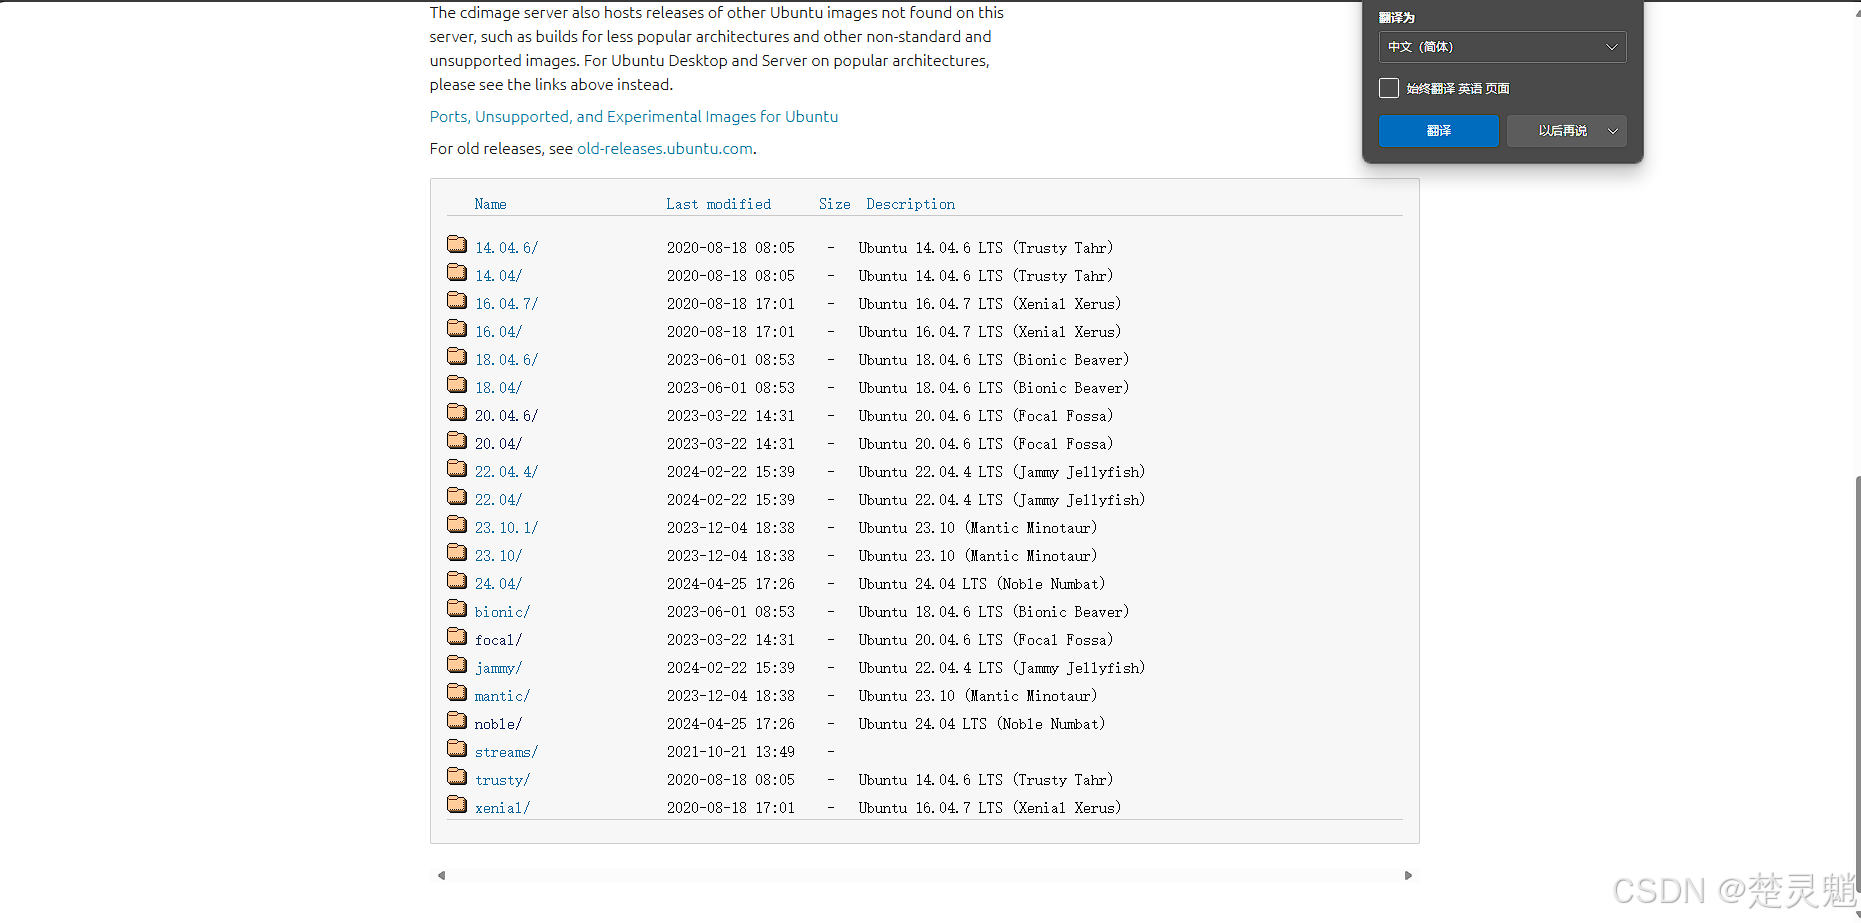The height and width of the screenshot is (923, 1861).
Task: Open the focal/ directory link
Action: (498, 640)
